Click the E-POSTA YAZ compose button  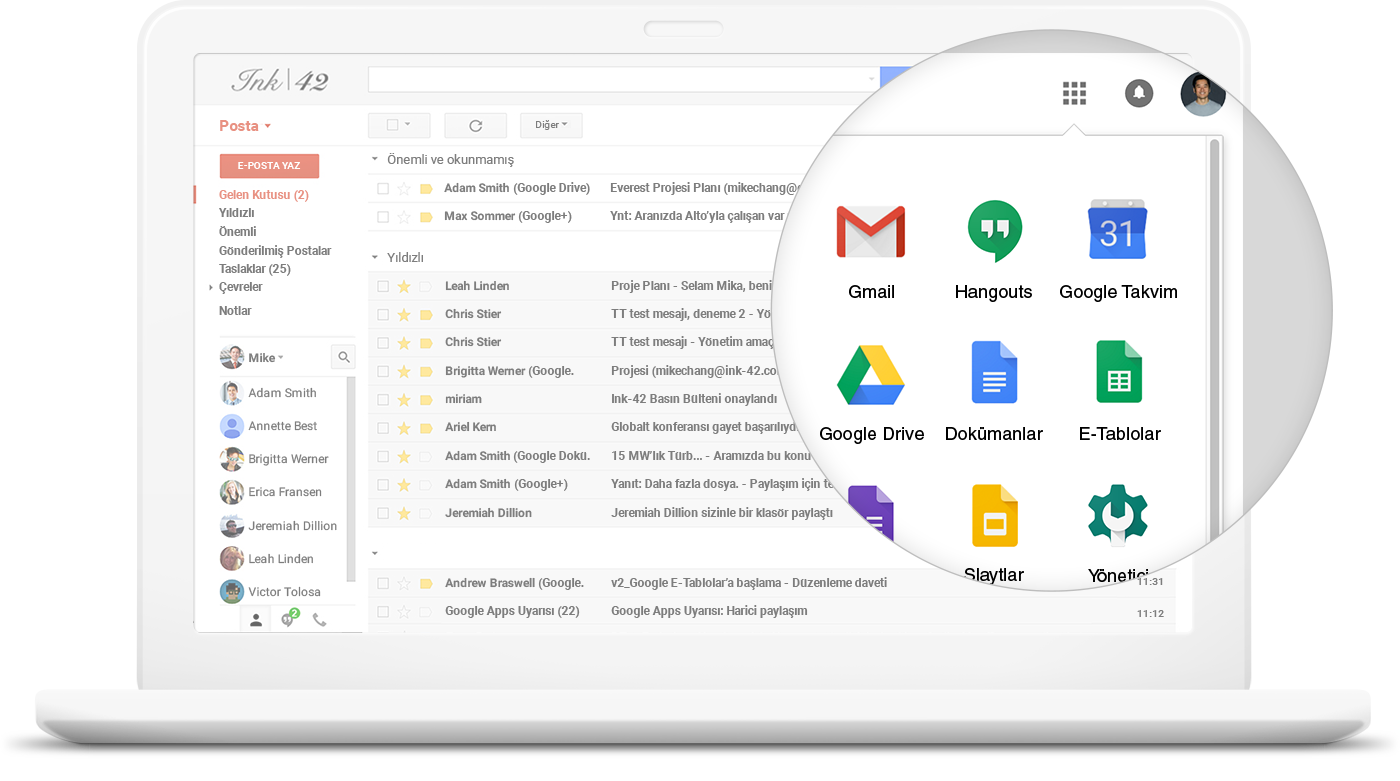pyautogui.click(x=269, y=166)
